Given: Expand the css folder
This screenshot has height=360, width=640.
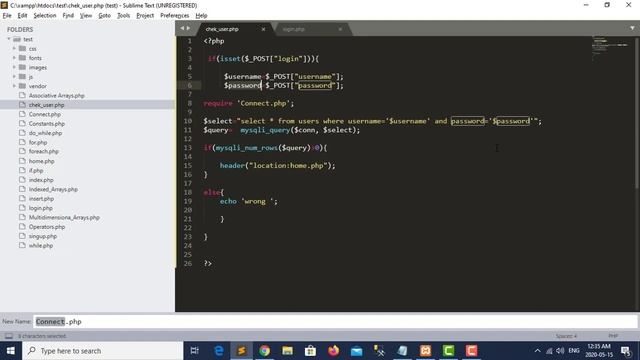Looking at the screenshot, I should point(14,49).
